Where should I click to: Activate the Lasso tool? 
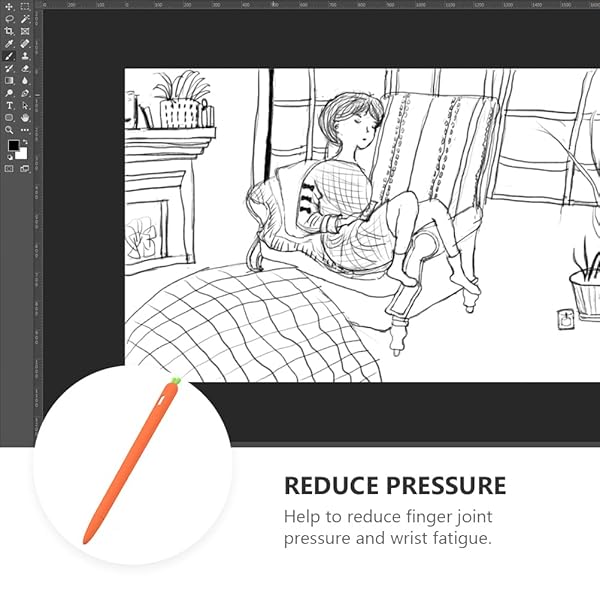(x=10, y=19)
